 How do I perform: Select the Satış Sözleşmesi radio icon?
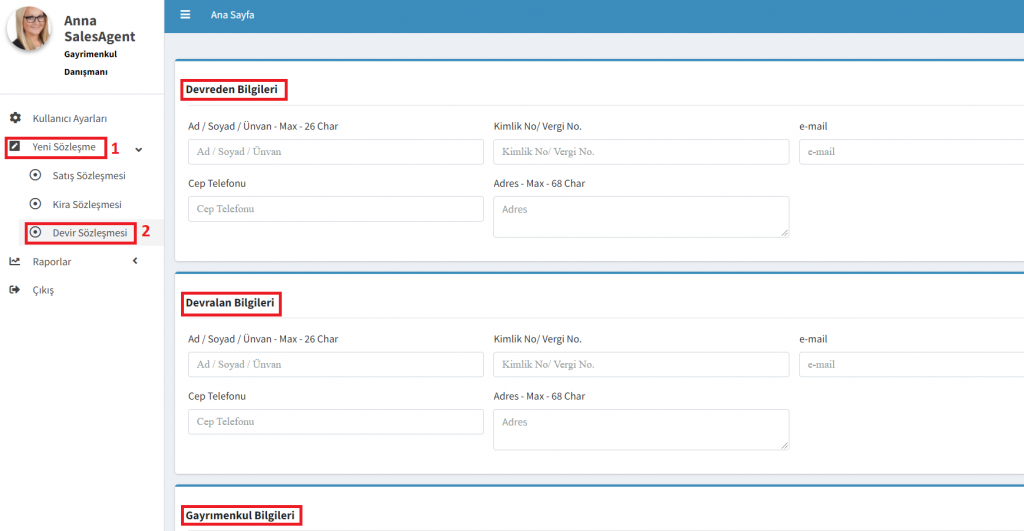[35, 176]
